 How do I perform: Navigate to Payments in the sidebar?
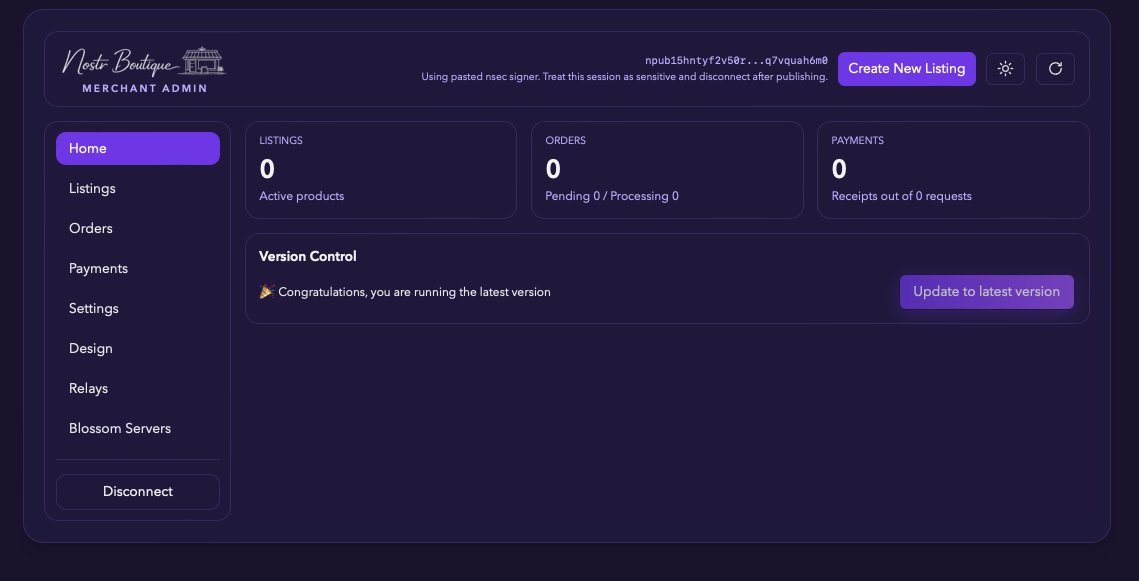(98, 268)
